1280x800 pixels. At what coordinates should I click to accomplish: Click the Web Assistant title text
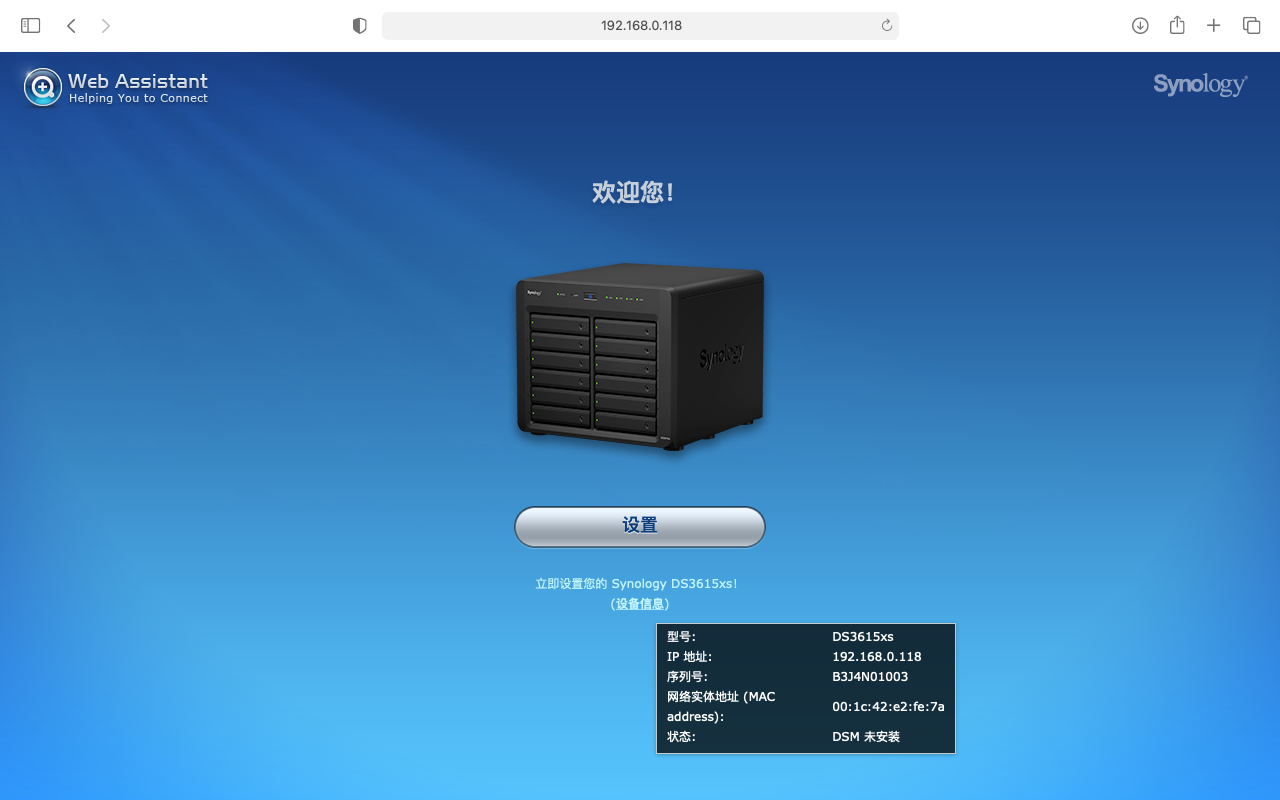click(x=138, y=81)
